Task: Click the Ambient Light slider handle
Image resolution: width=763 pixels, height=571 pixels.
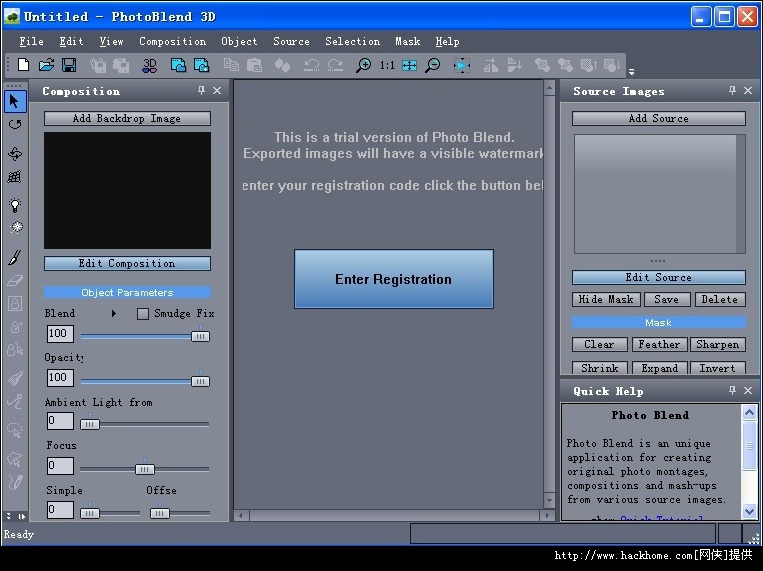Action: click(x=90, y=424)
